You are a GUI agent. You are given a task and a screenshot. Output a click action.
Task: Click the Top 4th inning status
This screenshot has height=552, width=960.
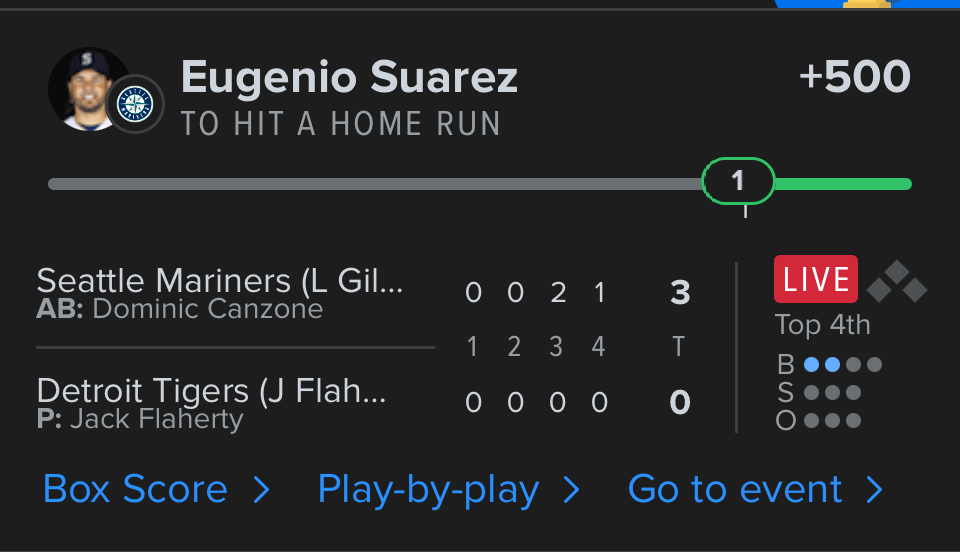823,325
